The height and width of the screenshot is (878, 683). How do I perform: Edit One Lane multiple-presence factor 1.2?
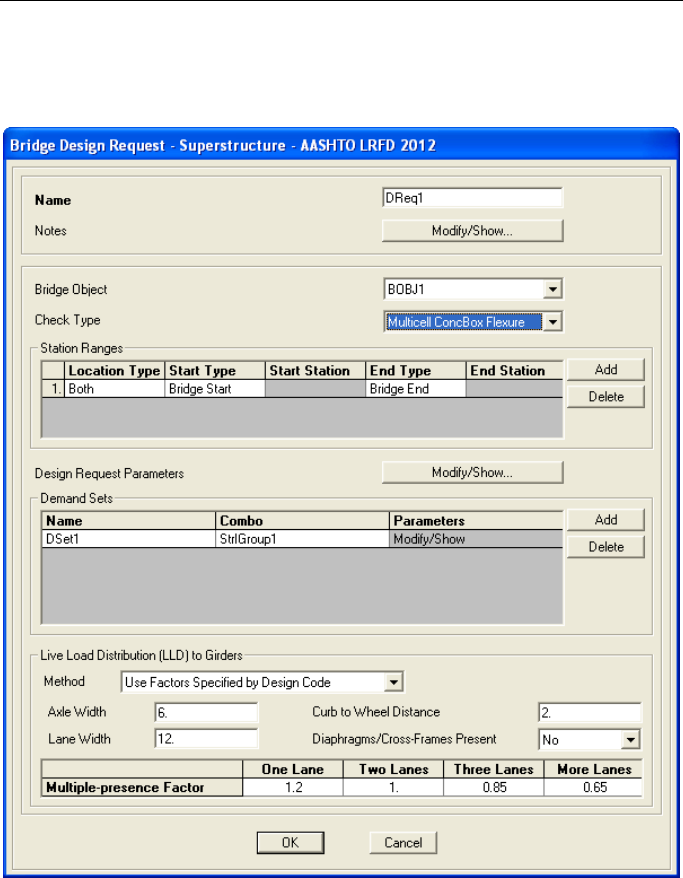pos(293,787)
